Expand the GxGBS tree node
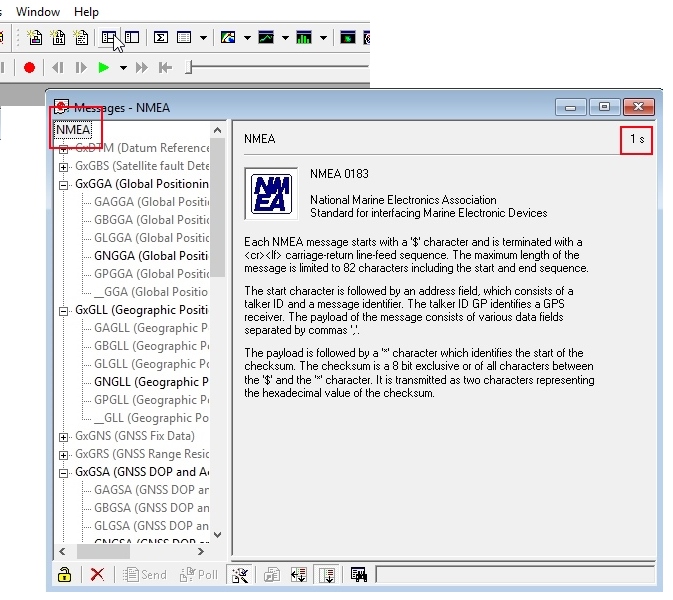The height and width of the screenshot is (600, 673). pyautogui.click(x=64, y=167)
